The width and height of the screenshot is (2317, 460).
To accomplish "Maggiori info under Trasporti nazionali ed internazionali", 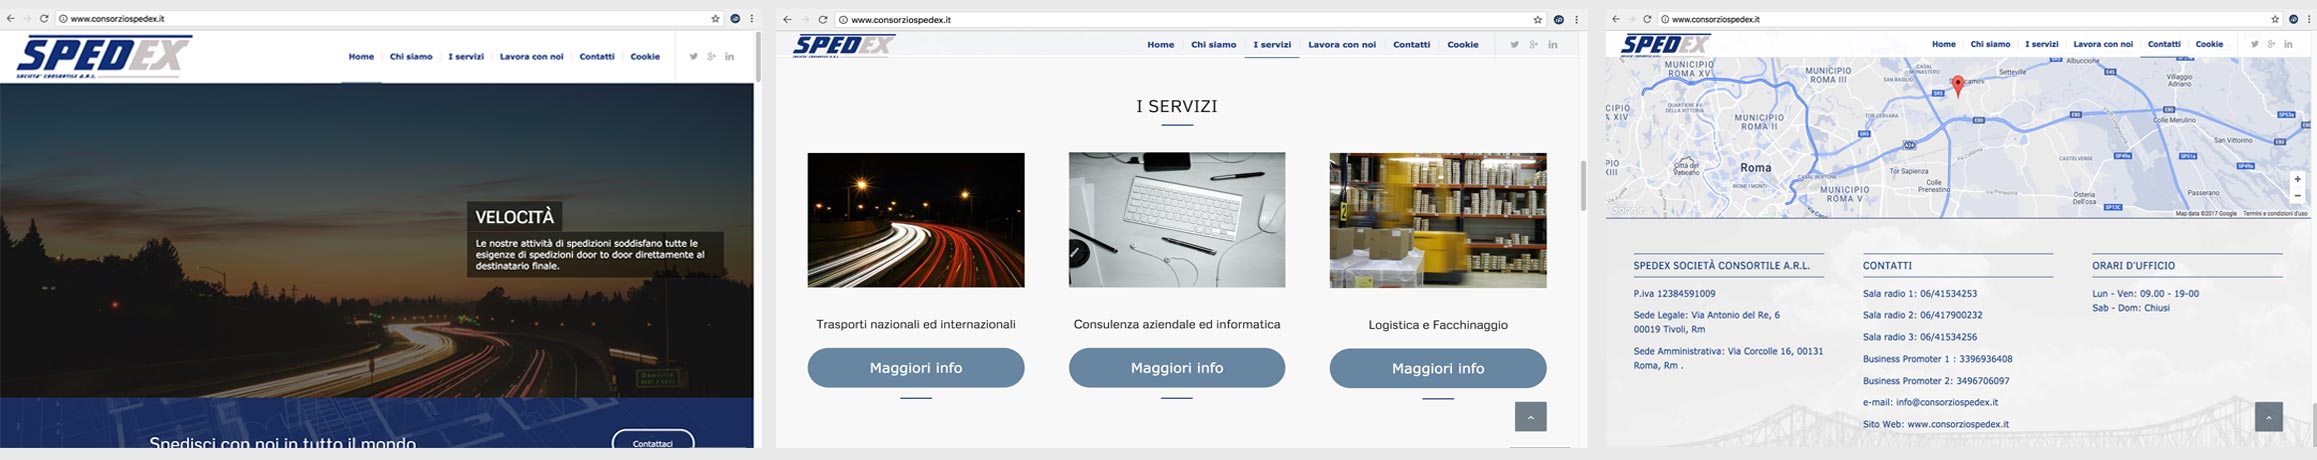I will pos(916,368).
